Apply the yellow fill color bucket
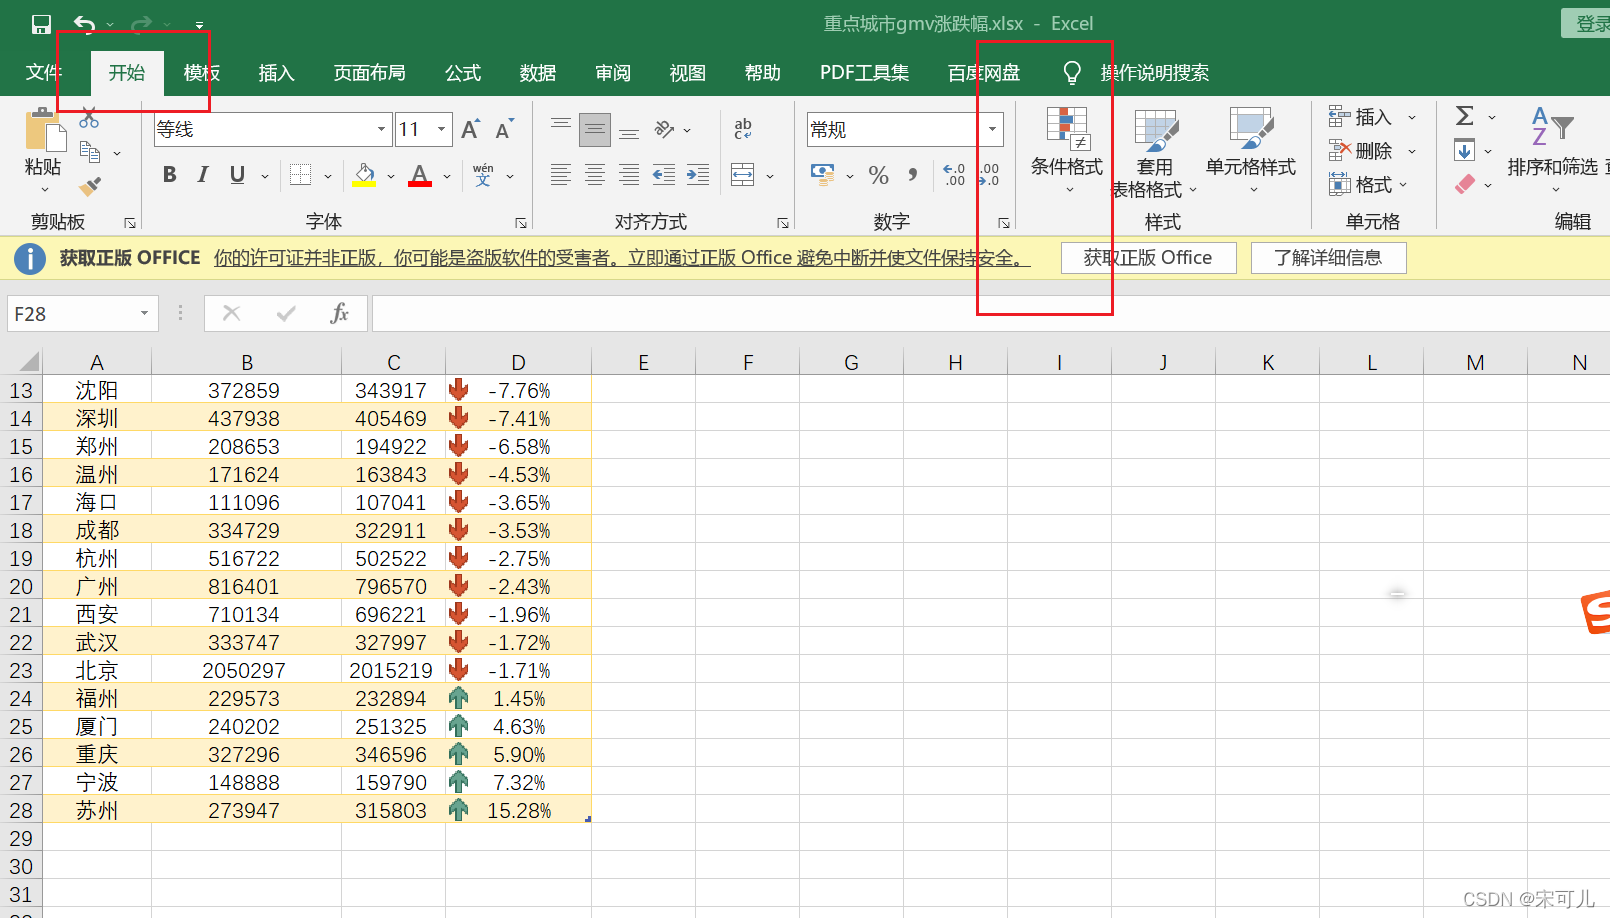This screenshot has width=1610, height=918. [x=365, y=175]
